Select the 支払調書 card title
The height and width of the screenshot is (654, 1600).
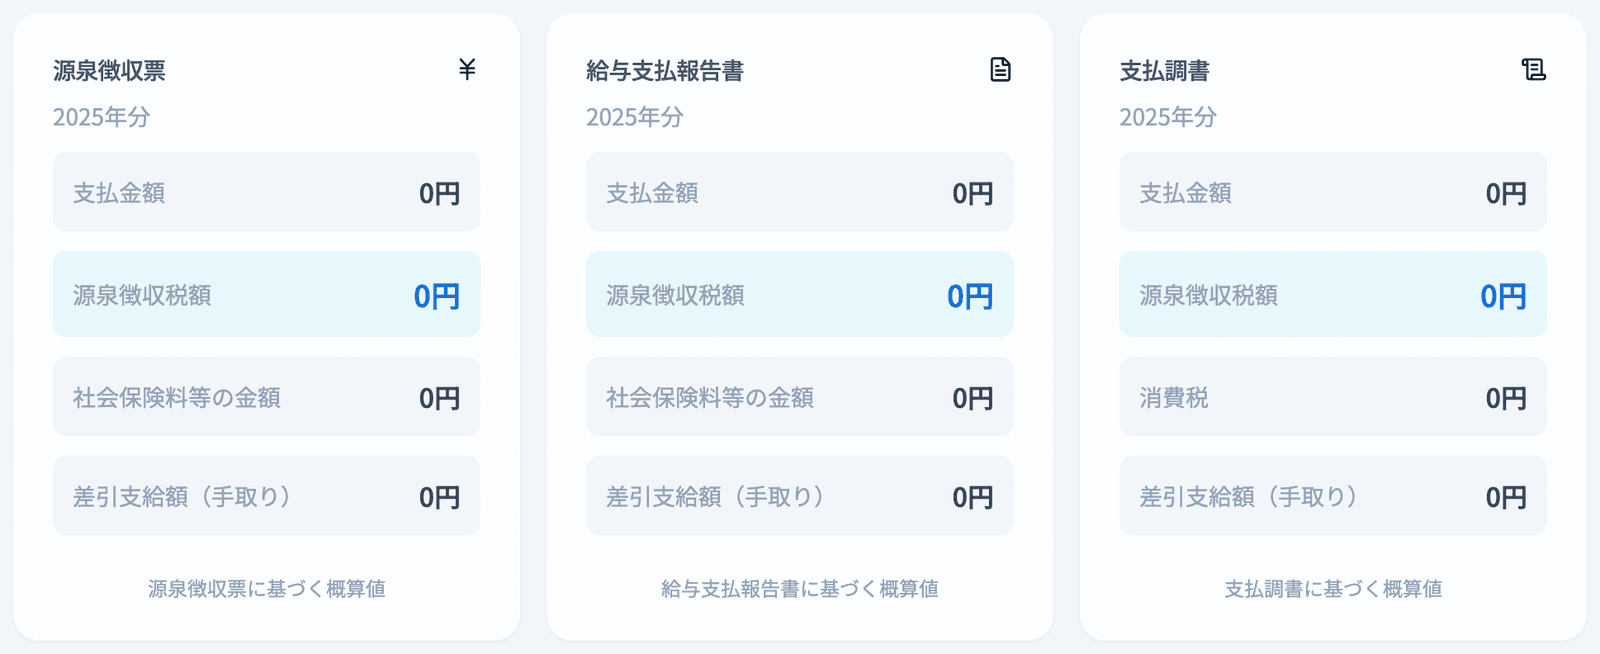coord(1164,71)
